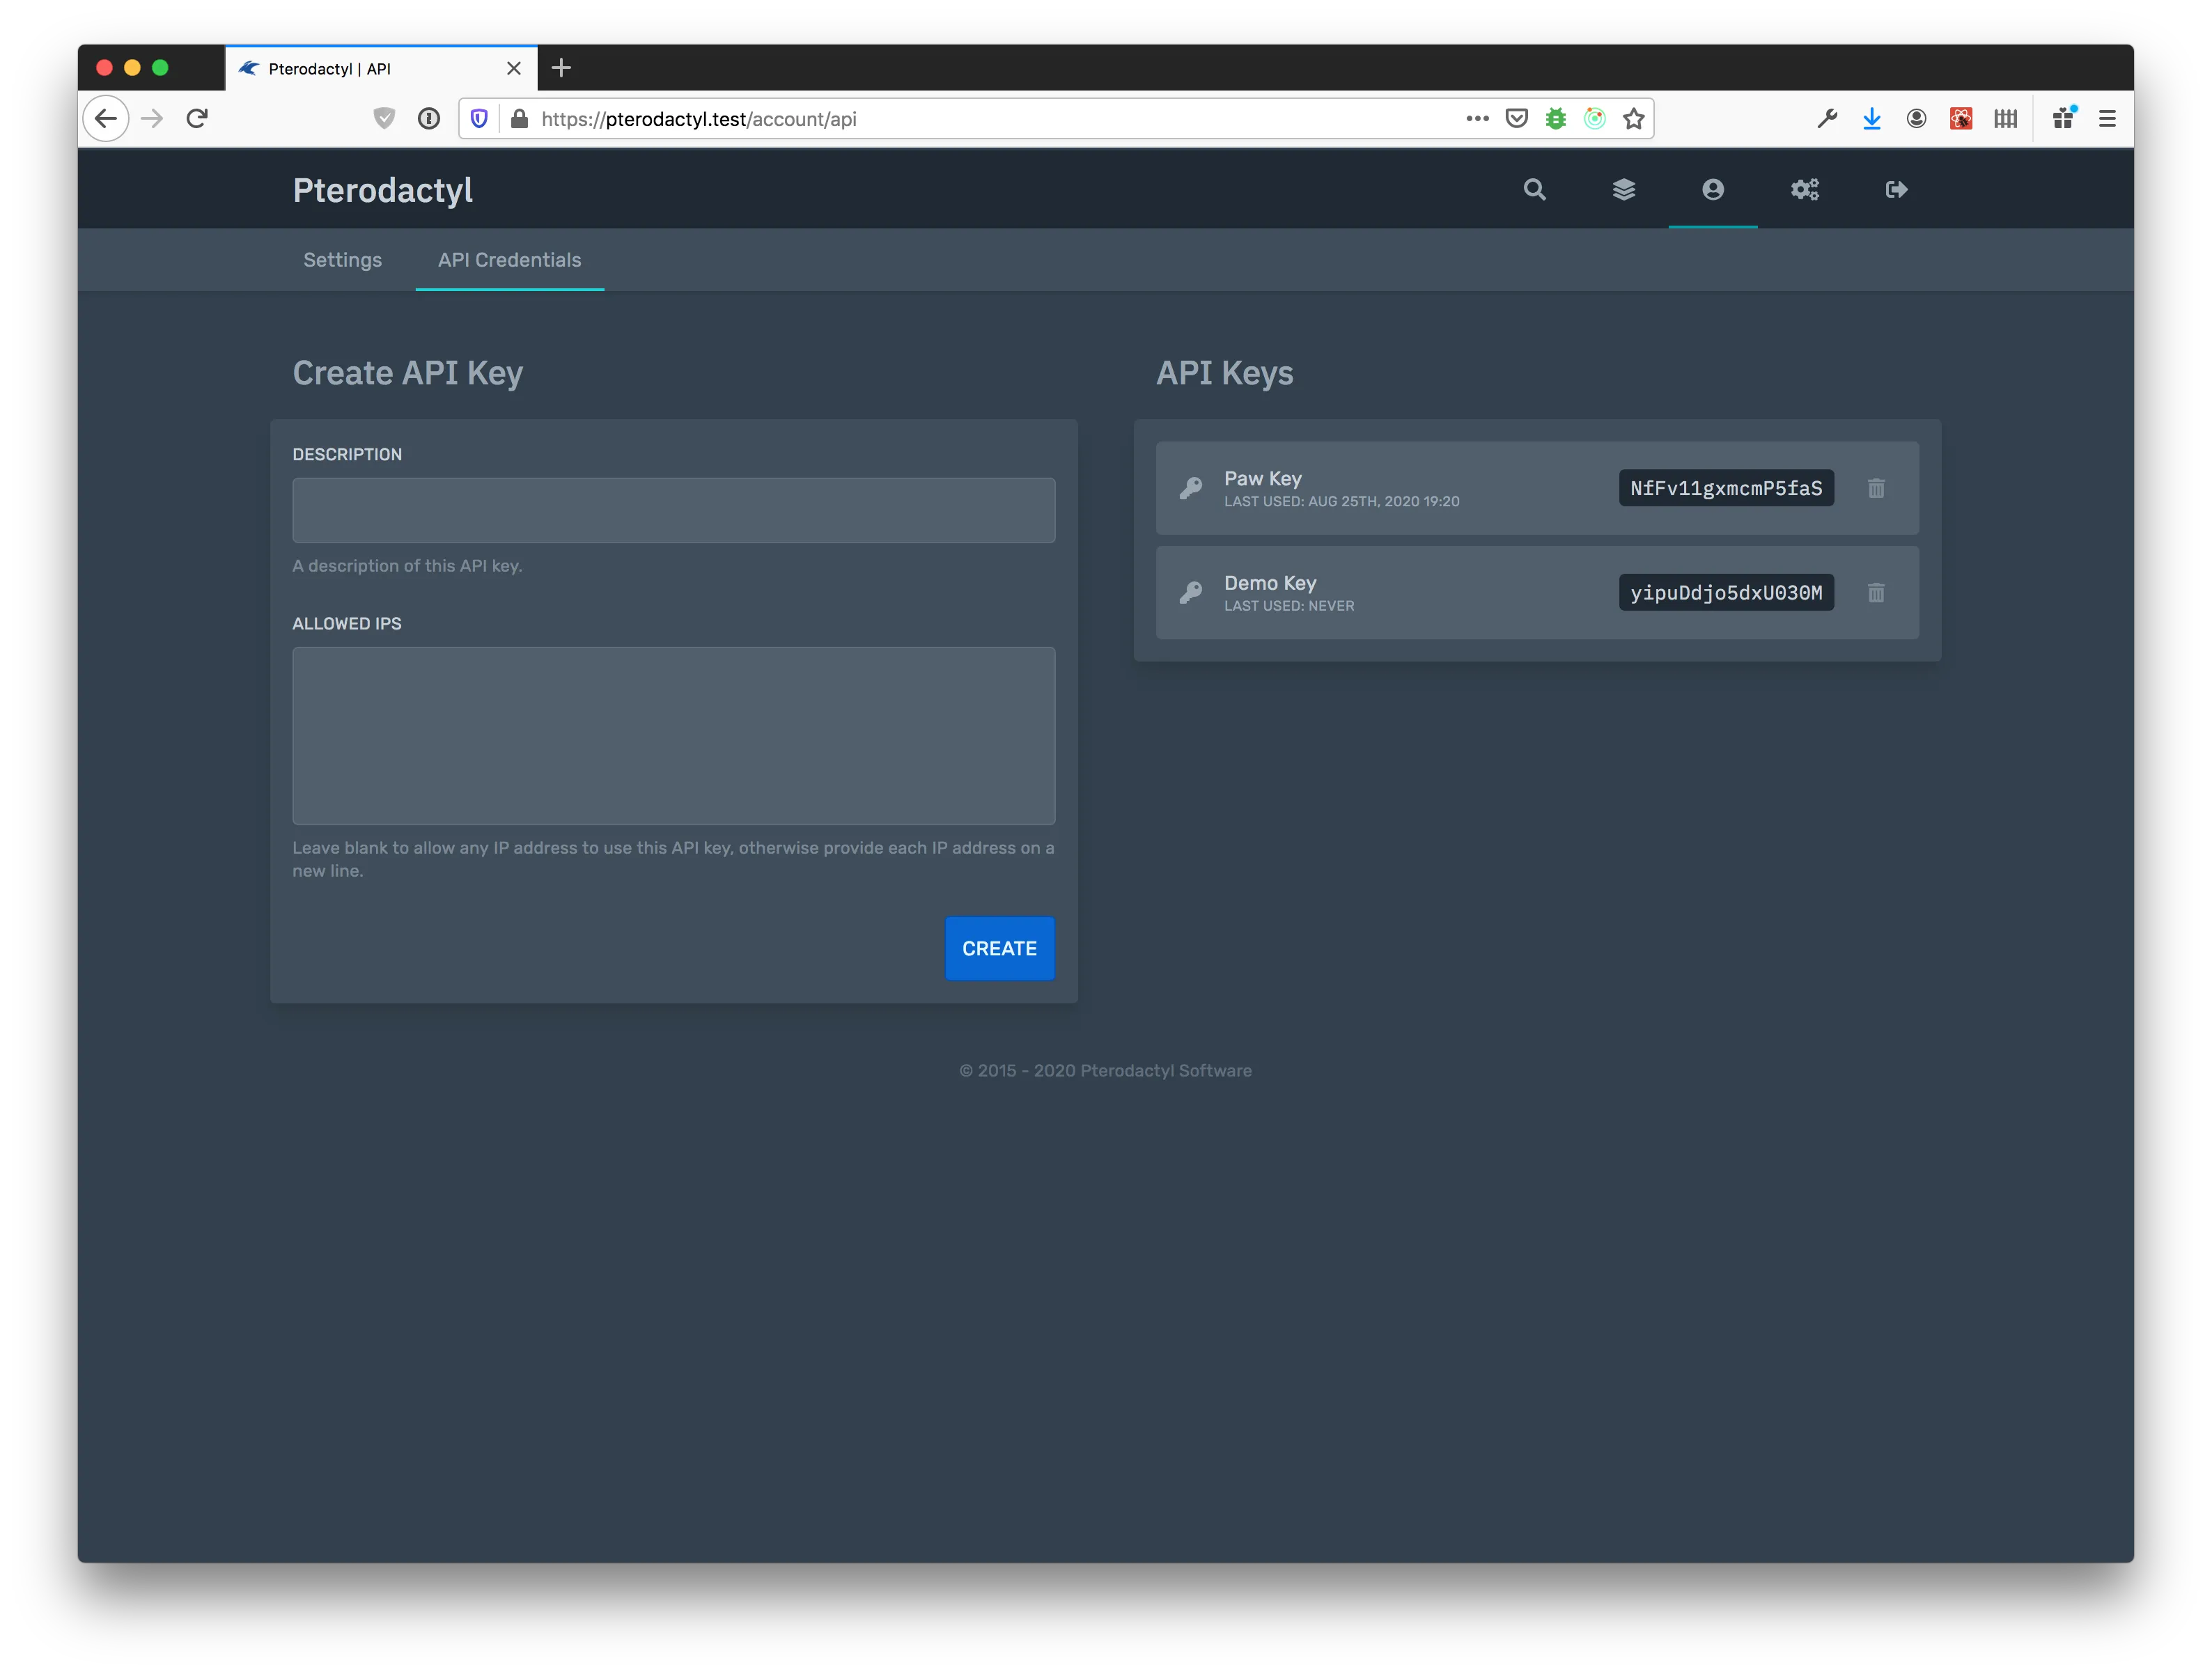
Task: Bookmark the page with the star icon
Action: coord(1634,118)
